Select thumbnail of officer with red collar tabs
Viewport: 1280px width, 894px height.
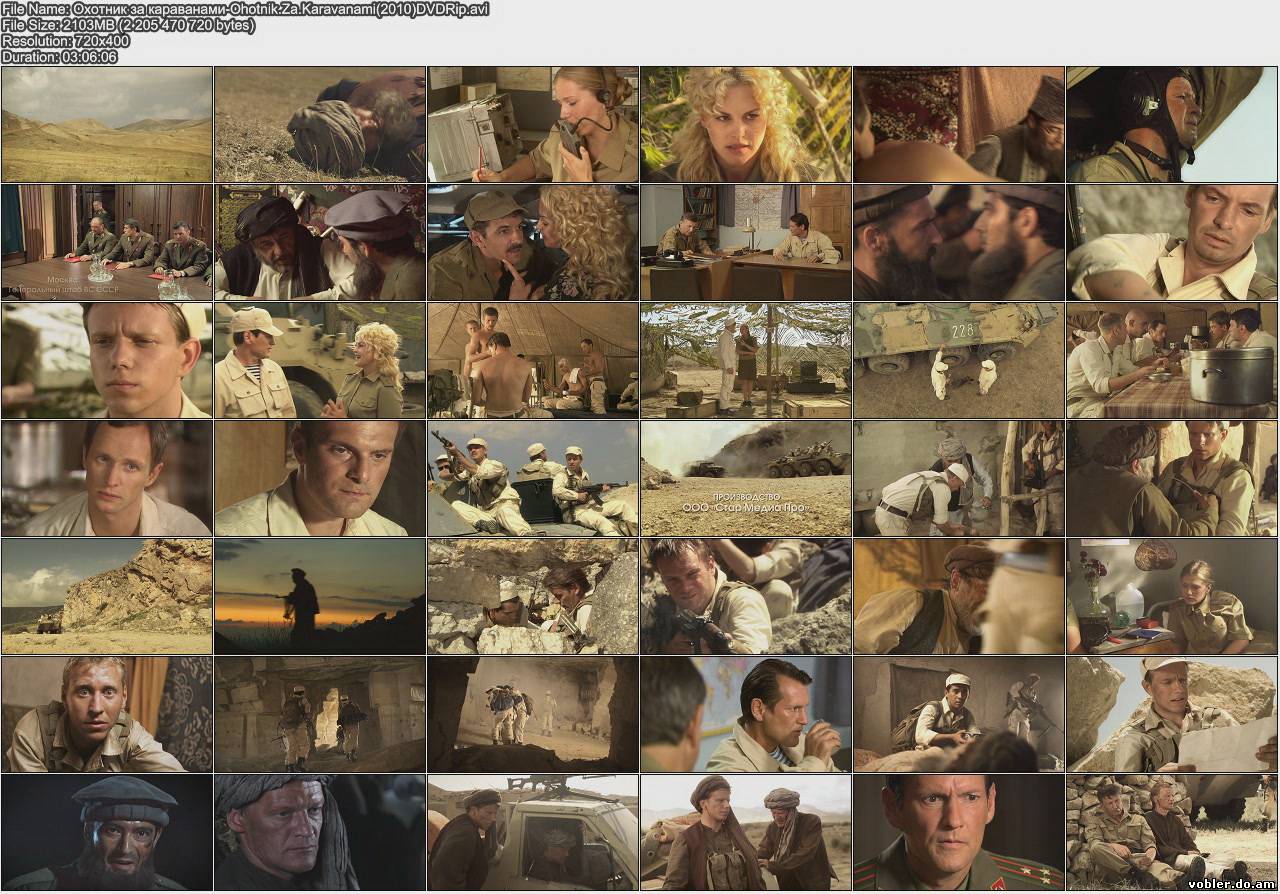click(x=959, y=833)
